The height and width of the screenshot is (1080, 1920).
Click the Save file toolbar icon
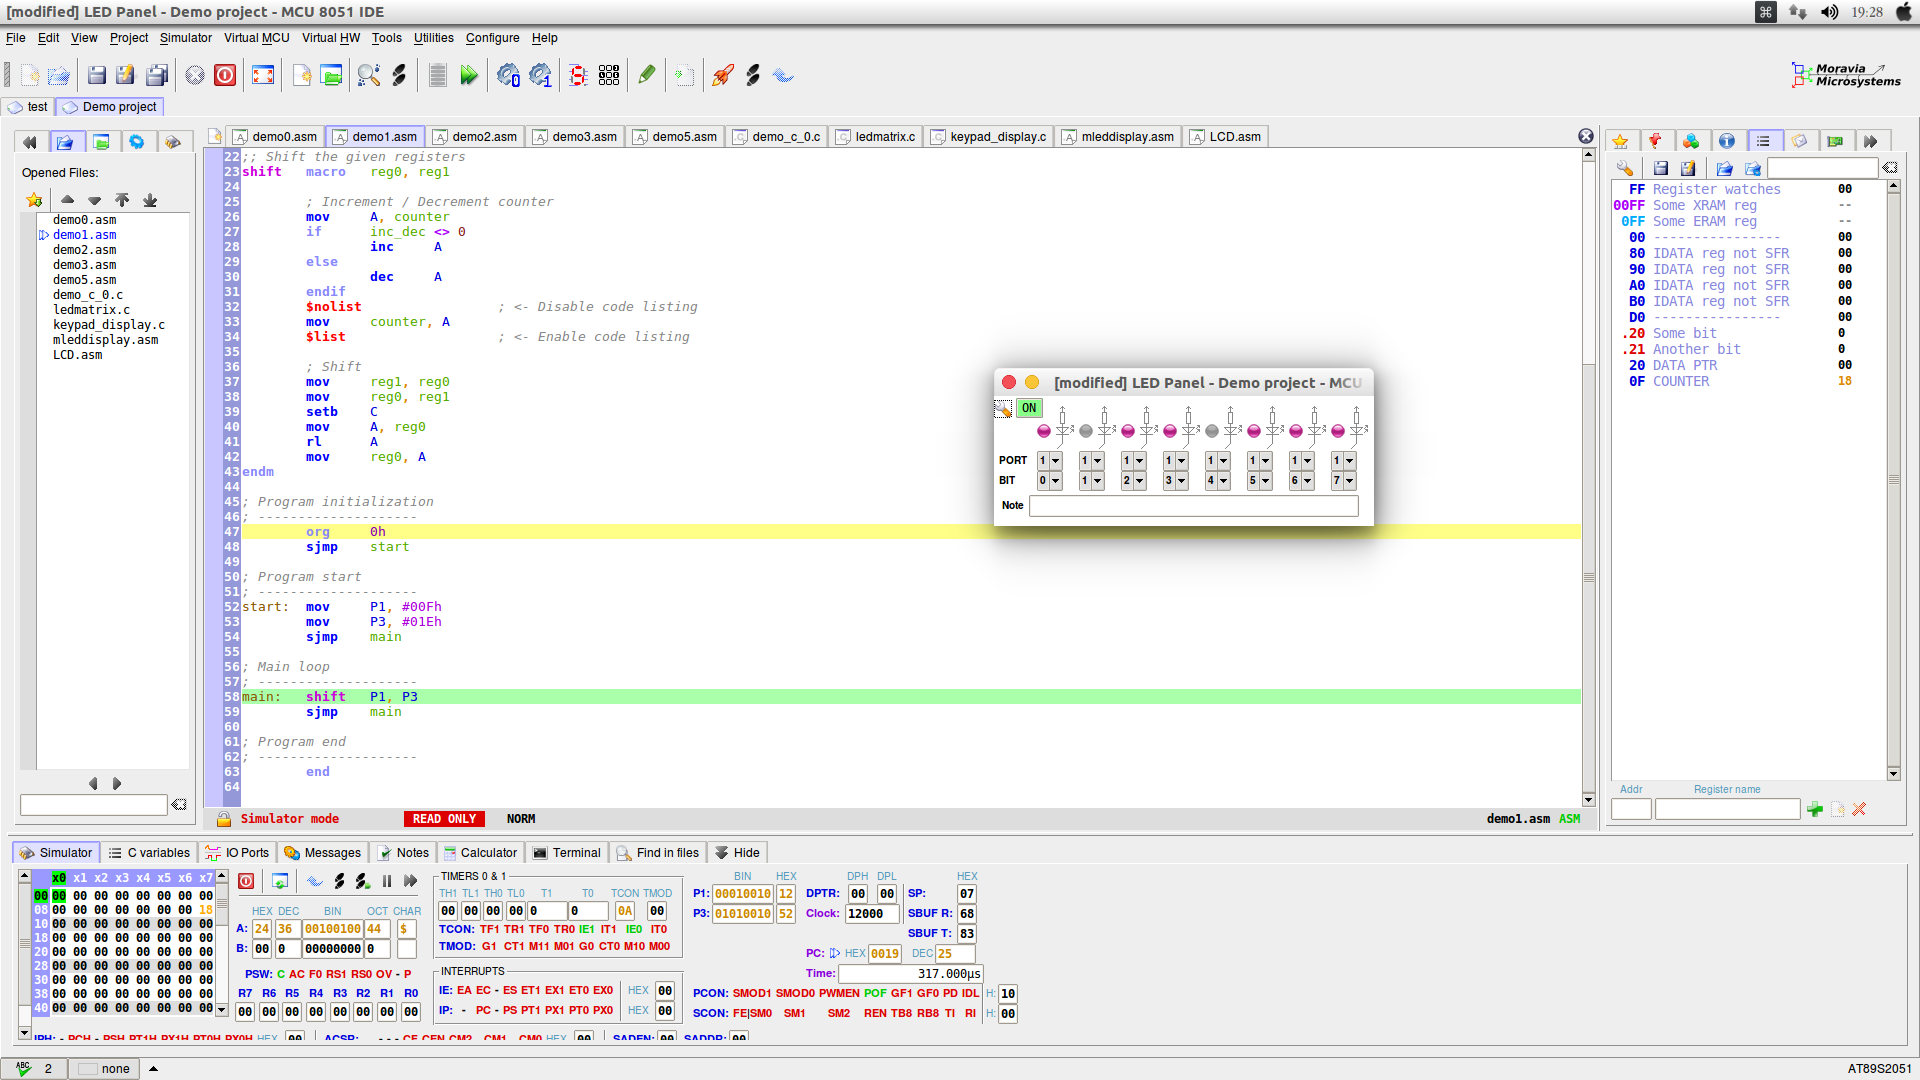pyautogui.click(x=97, y=75)
